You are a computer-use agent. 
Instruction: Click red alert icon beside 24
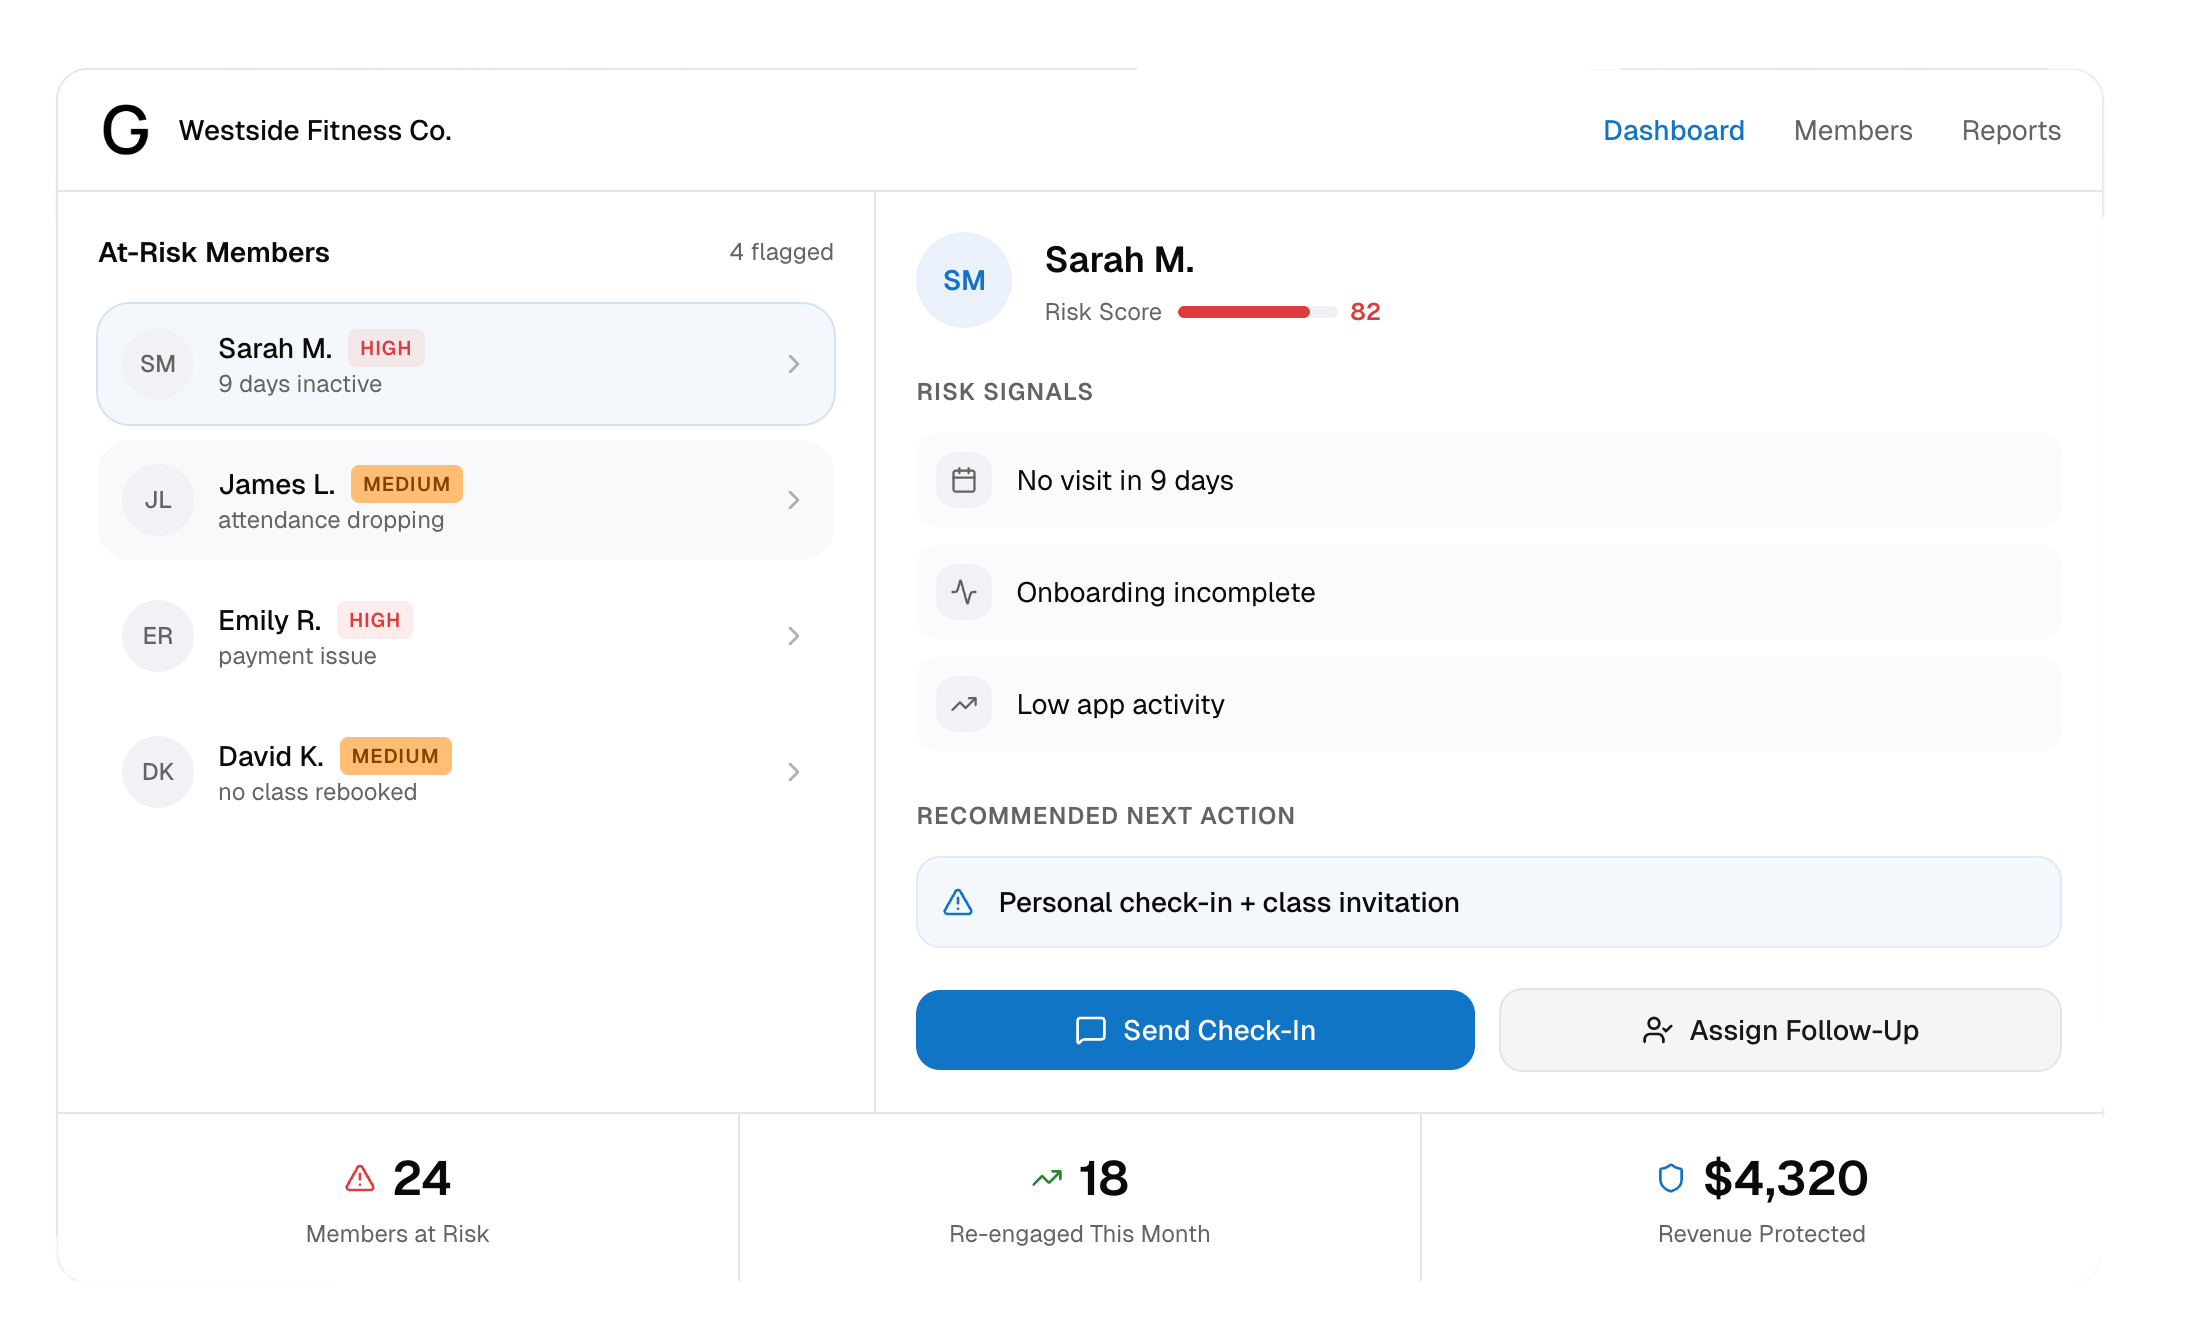pos(360,1179)
